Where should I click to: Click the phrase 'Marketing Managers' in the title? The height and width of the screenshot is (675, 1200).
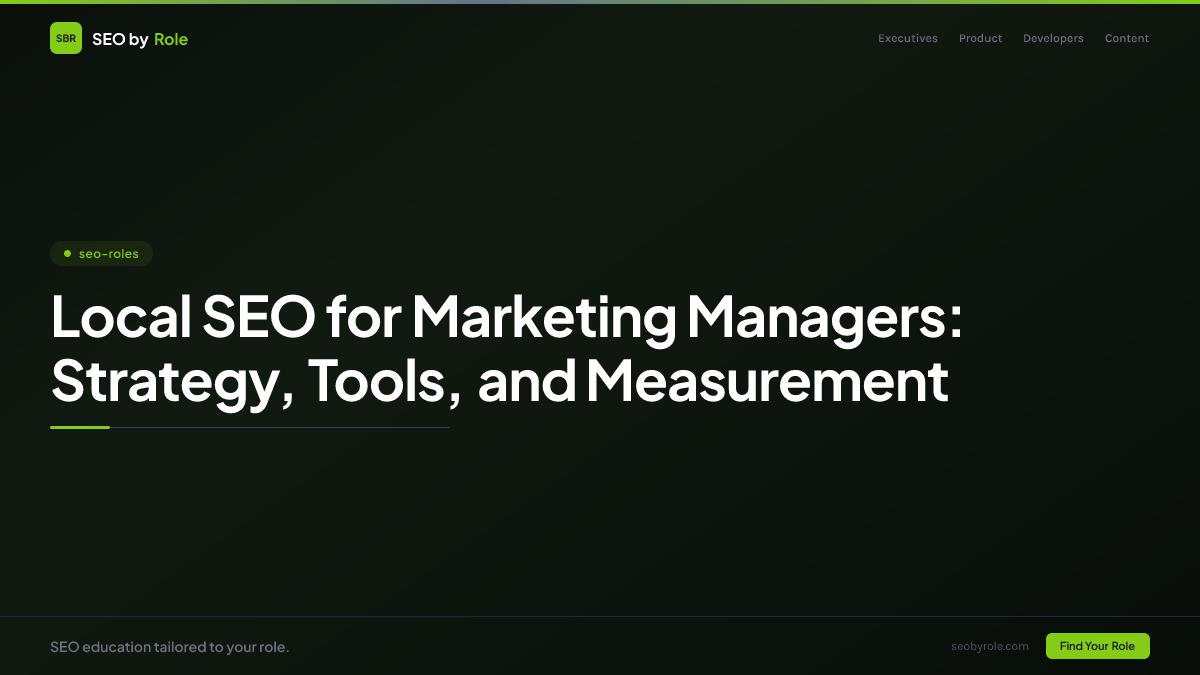click(x=680, y=318)
